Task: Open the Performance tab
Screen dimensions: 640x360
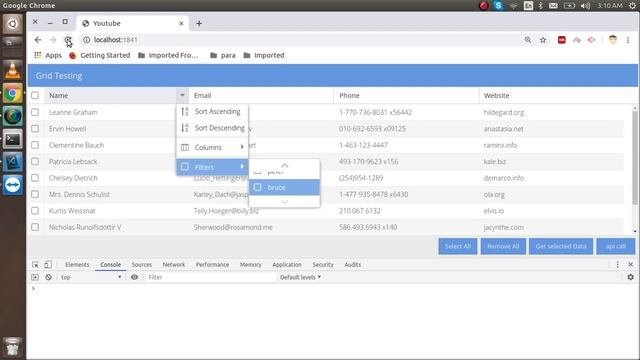Action: (x=212, y=264)
